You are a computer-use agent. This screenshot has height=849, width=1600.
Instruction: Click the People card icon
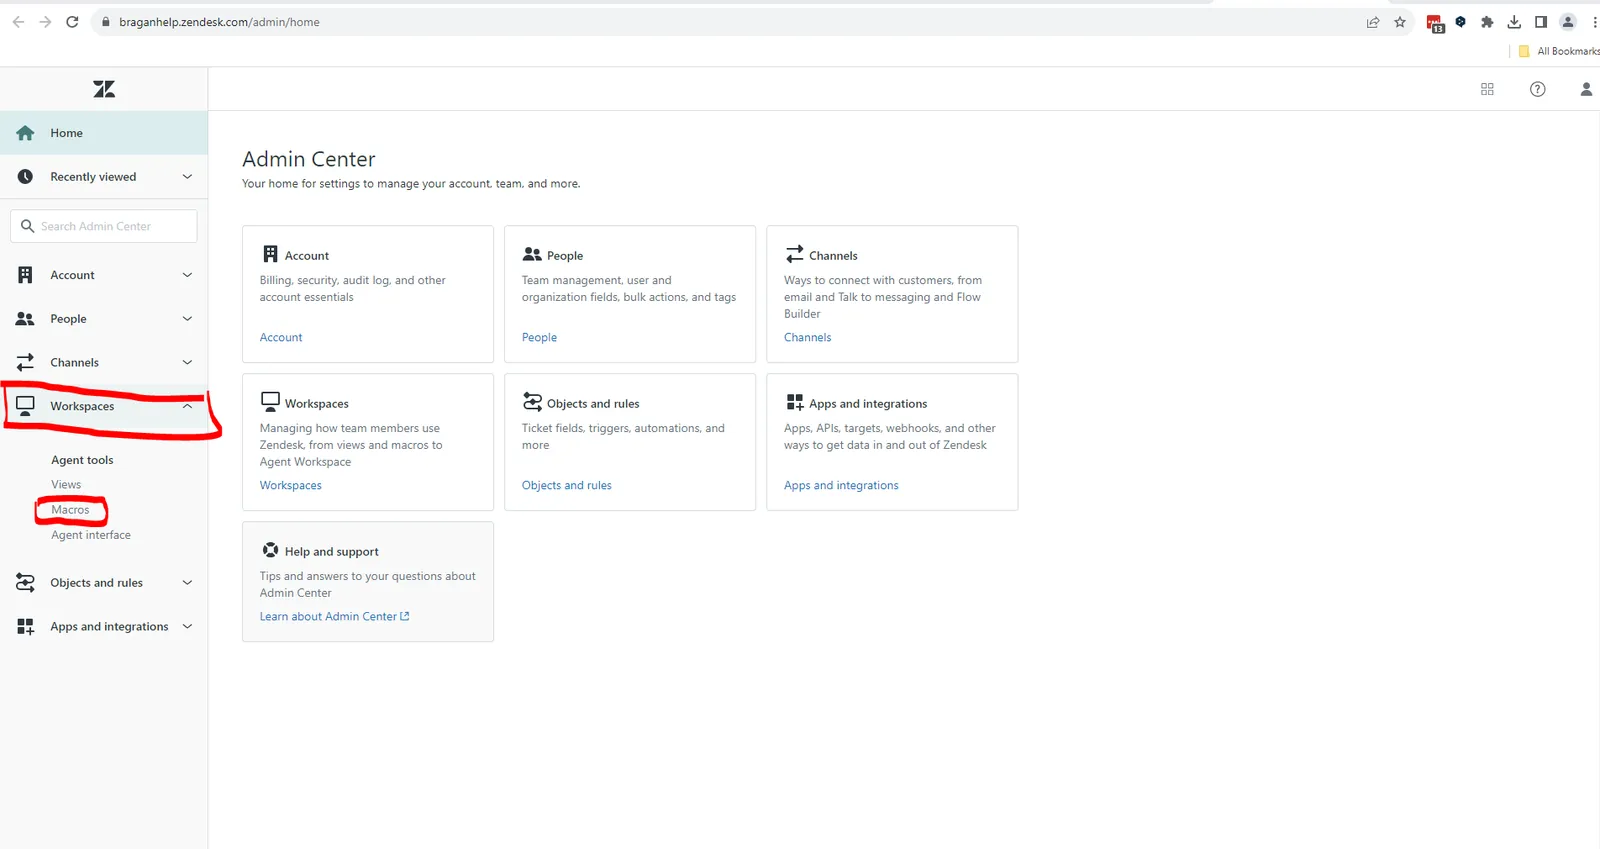(532, 254)
